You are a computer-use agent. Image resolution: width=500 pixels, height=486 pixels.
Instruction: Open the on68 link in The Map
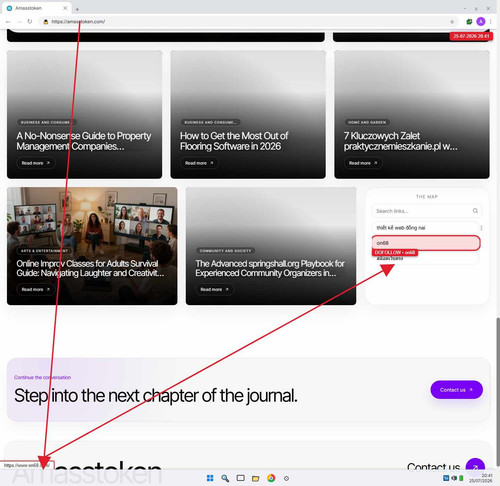point(426,243)
